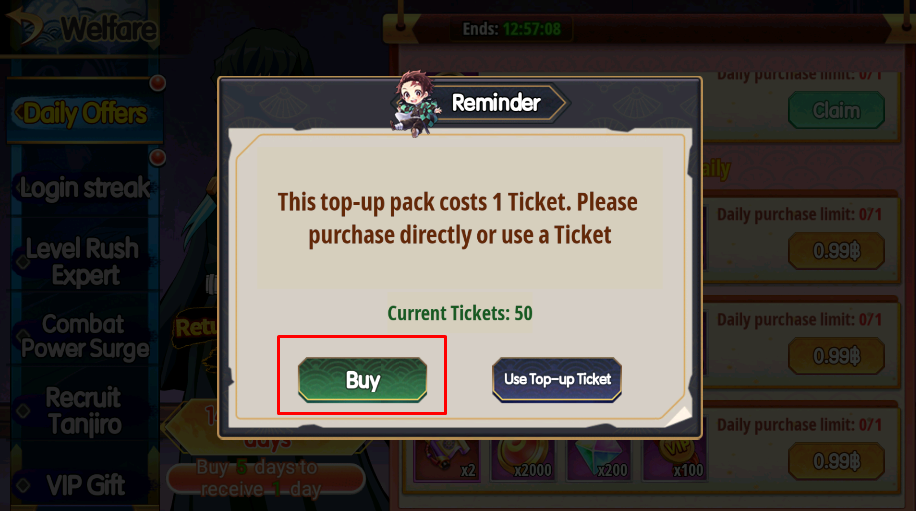Tap the red notification dot on Daily Offers

click(157, 83)
